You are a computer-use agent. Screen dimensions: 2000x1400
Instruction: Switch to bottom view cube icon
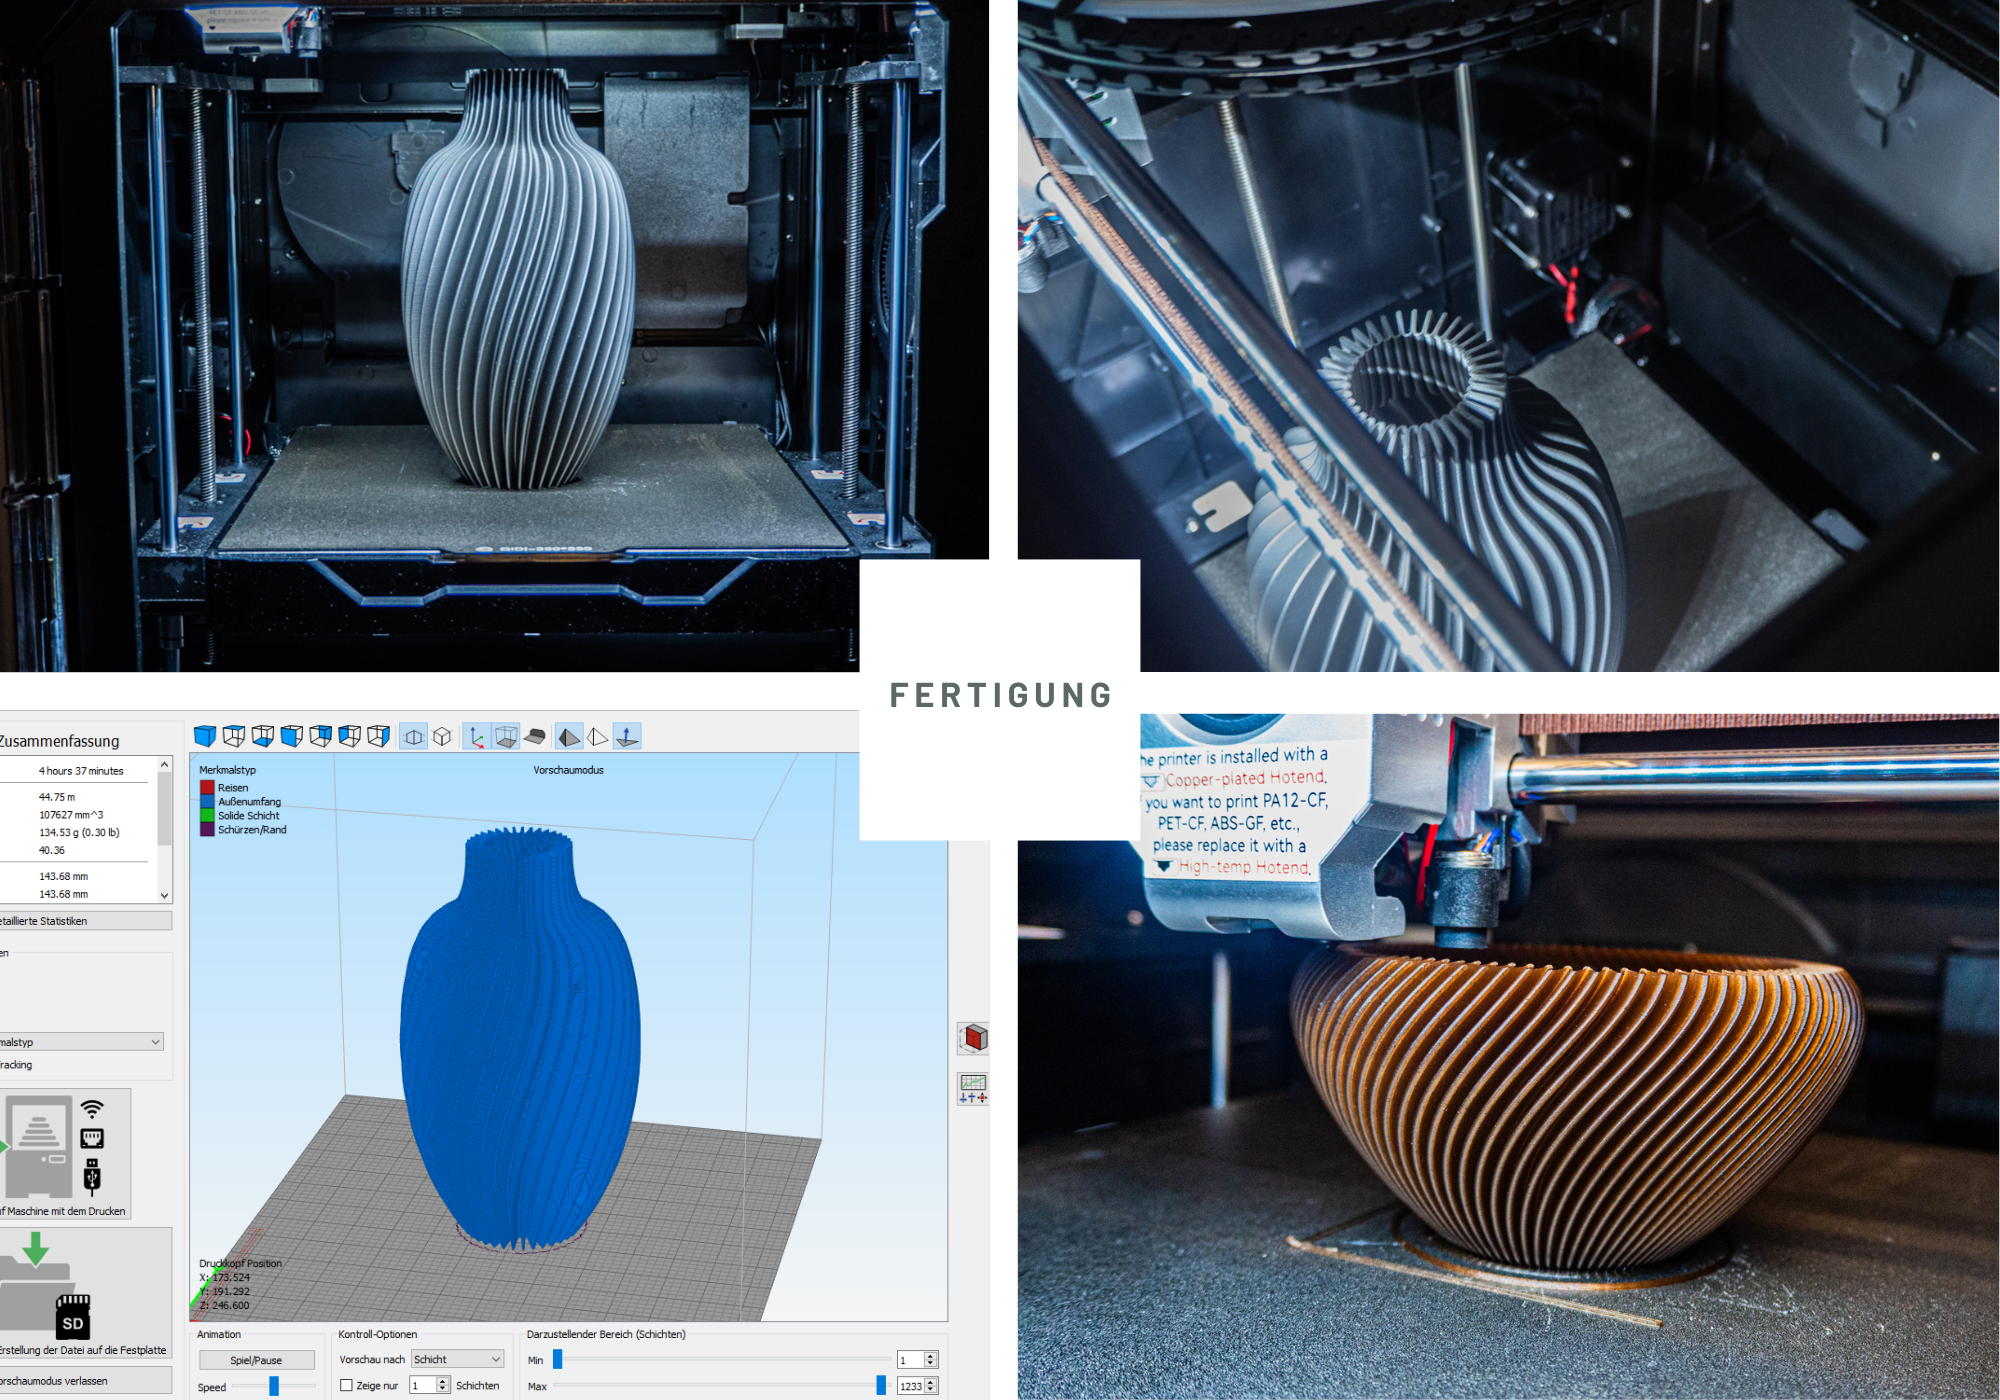(263, 737)
